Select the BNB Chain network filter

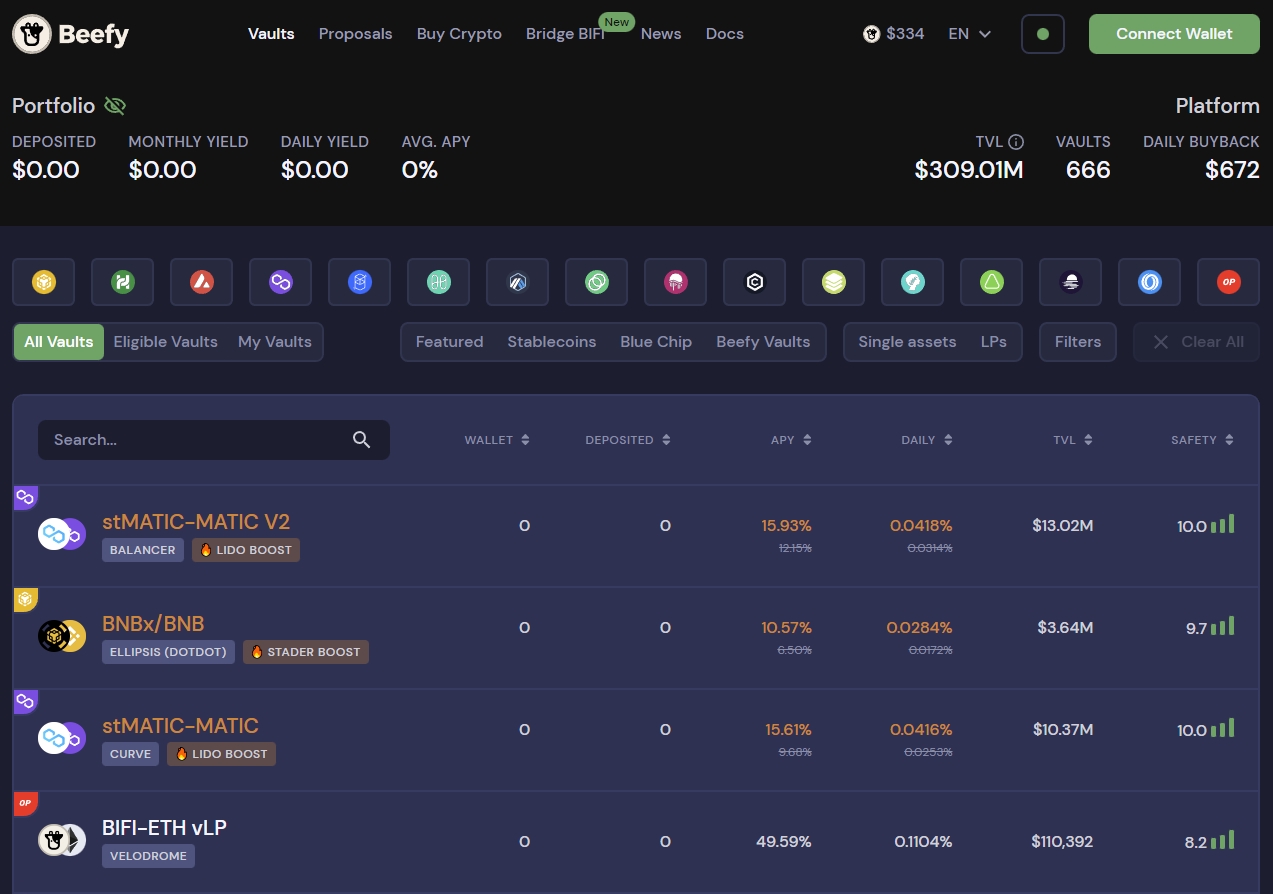pyautogui.click(x=44, y=282)
